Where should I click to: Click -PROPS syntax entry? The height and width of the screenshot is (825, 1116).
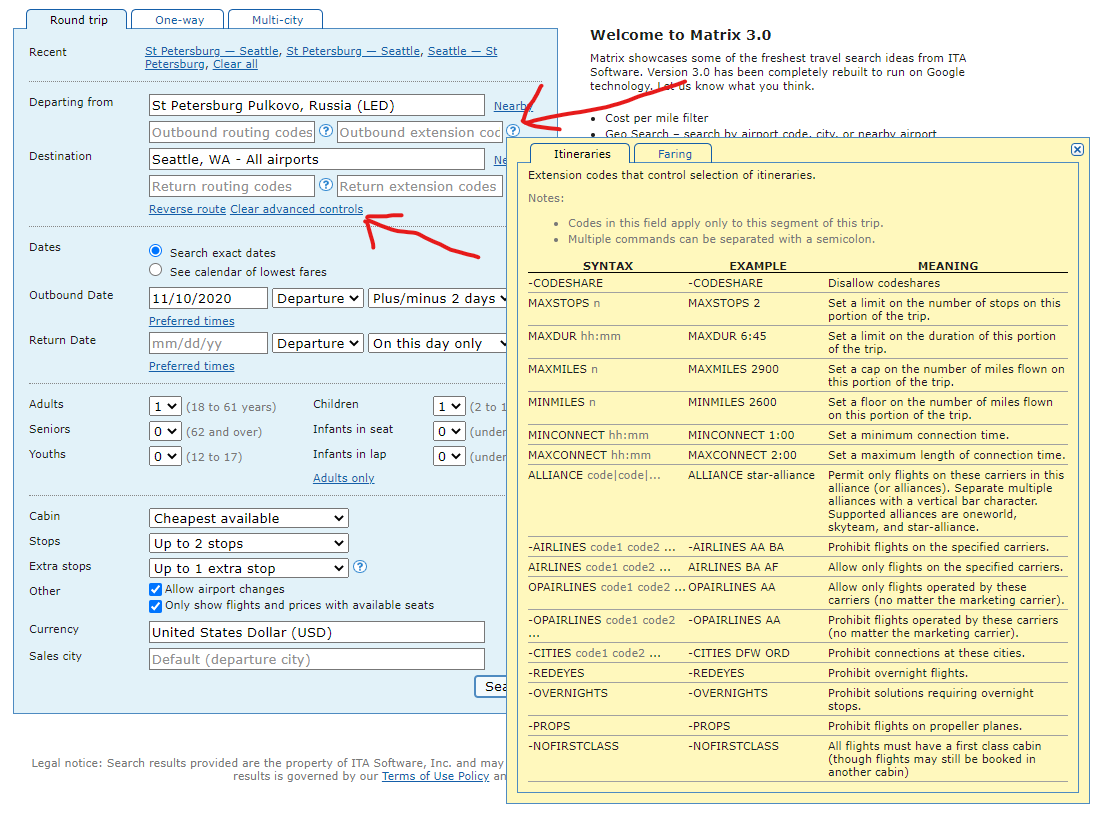pyautogui.click(x=549, y=726)
